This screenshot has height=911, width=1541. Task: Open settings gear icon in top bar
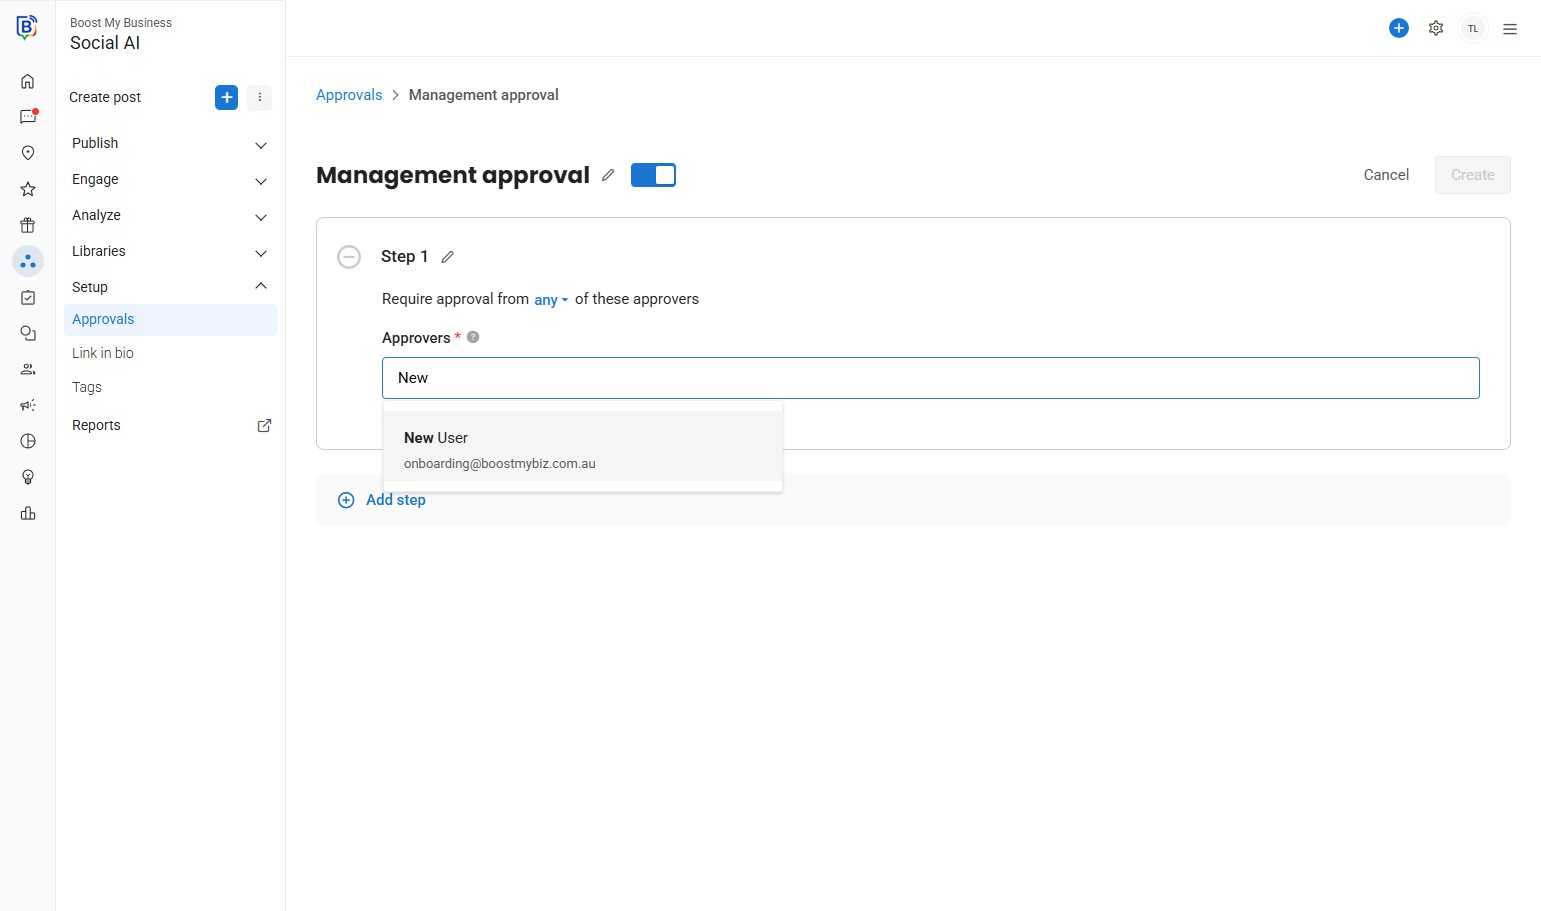point(1436,28)
